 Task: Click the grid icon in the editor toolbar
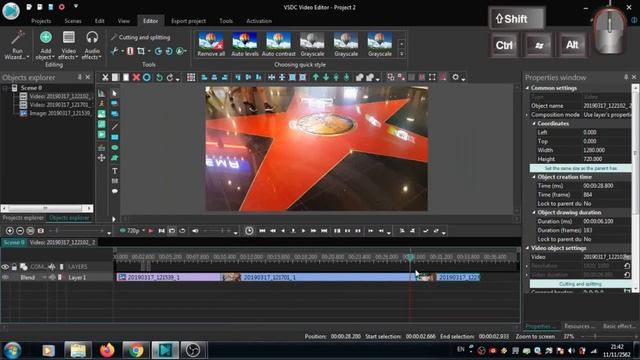click(x=191, y=77)
